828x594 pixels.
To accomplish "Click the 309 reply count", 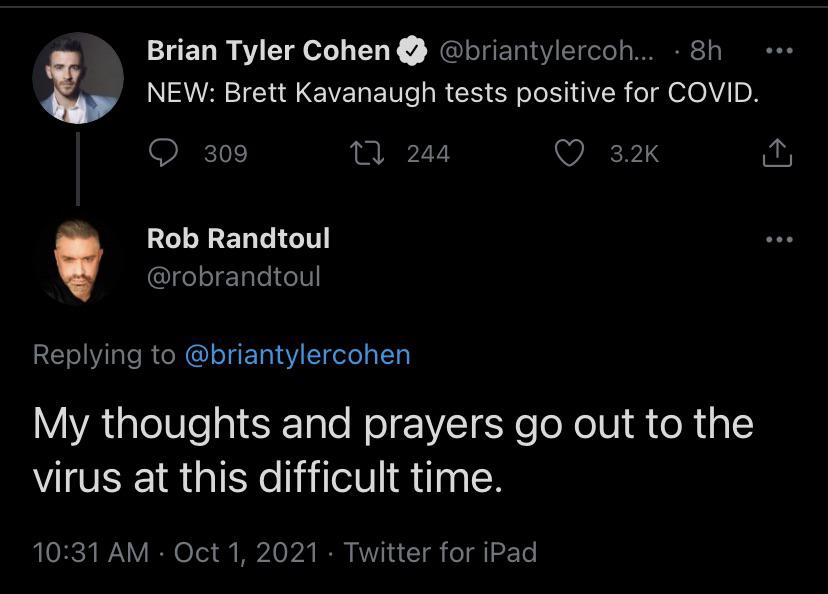I will pyautogui.click(x=225, y=152).
